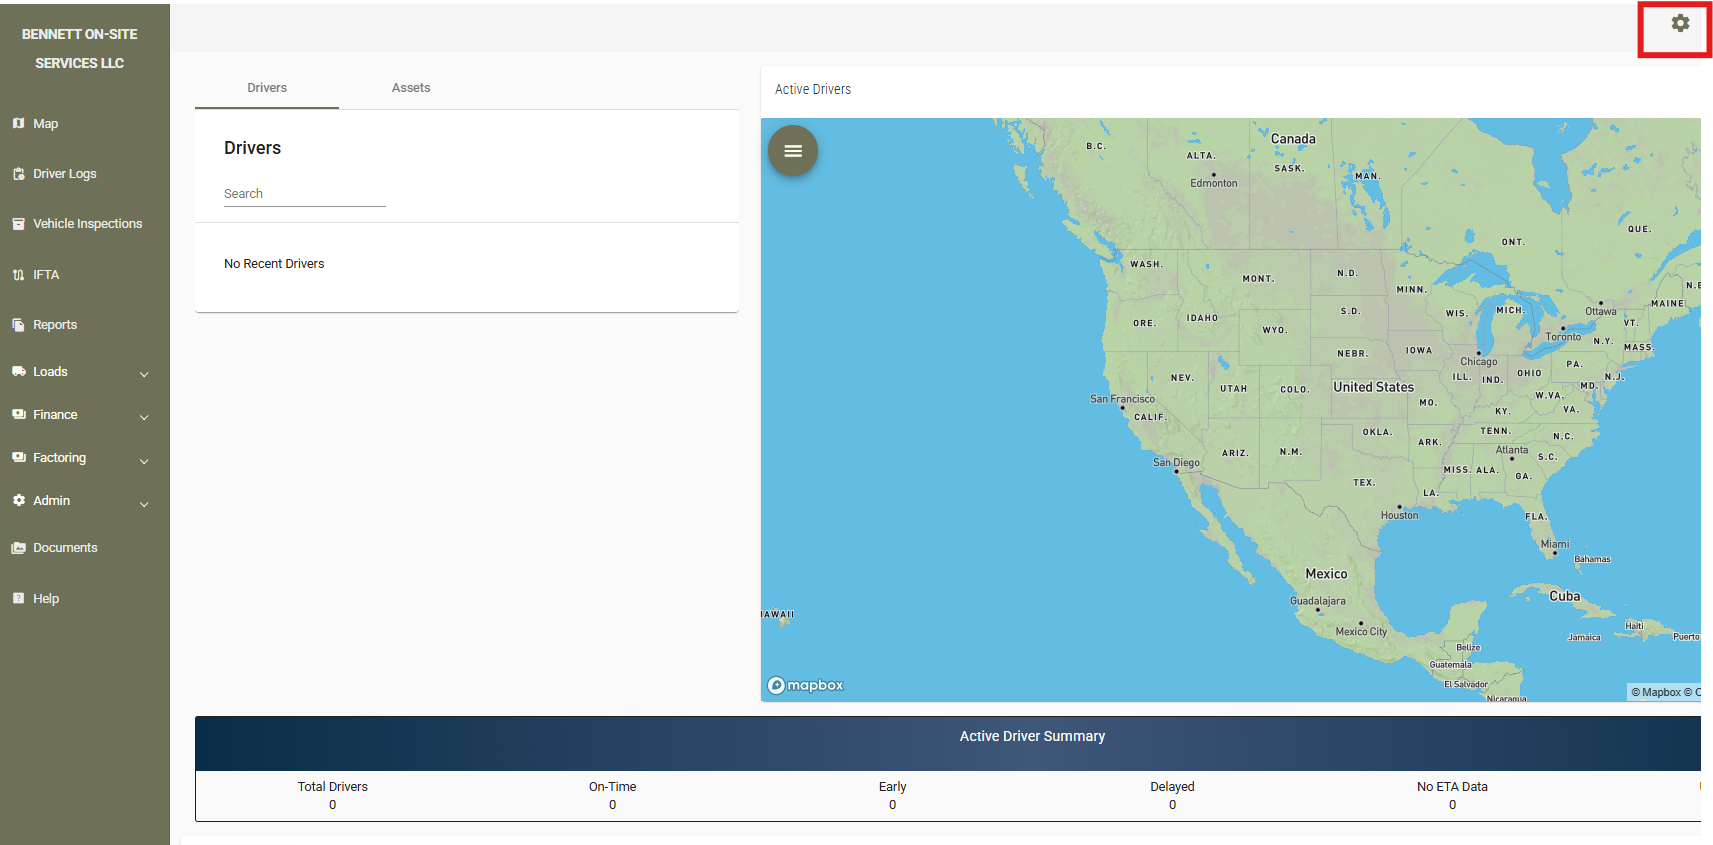The height and width of the screenshot is (845, 1713).
Task: Click Bennett On-Site Services LLC title
Action: (x=80, y=48)
